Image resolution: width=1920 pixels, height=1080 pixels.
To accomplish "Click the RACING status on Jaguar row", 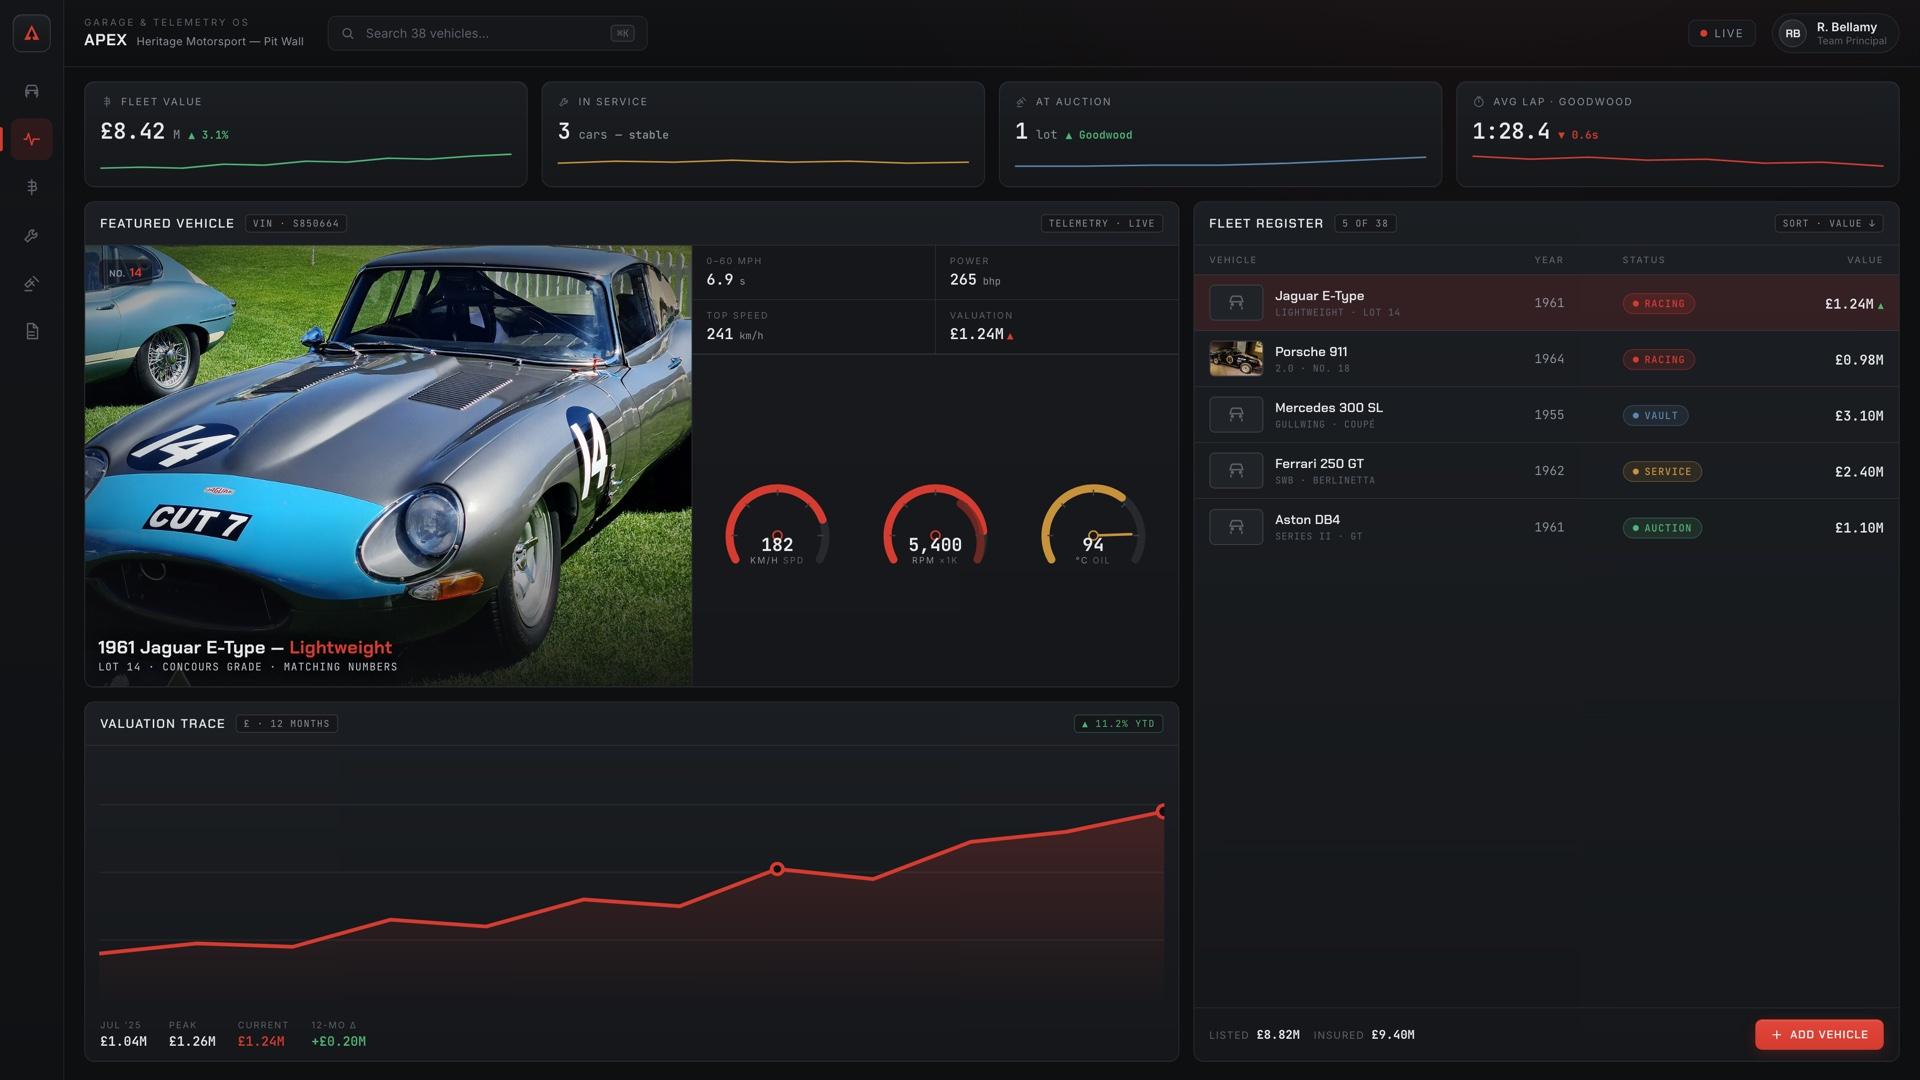I will click(x=1658, y=303).
